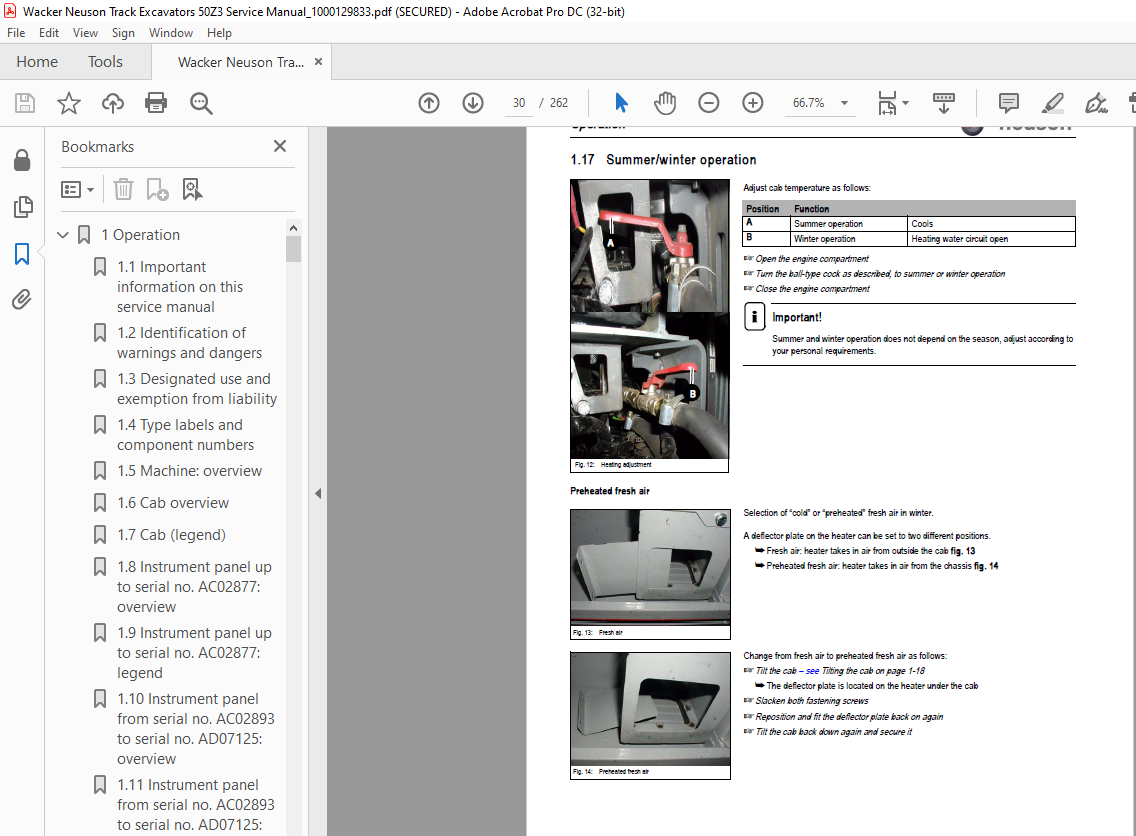Open bookmark 1.4 Type labels

pyautogui.click(x=185, y=435)
